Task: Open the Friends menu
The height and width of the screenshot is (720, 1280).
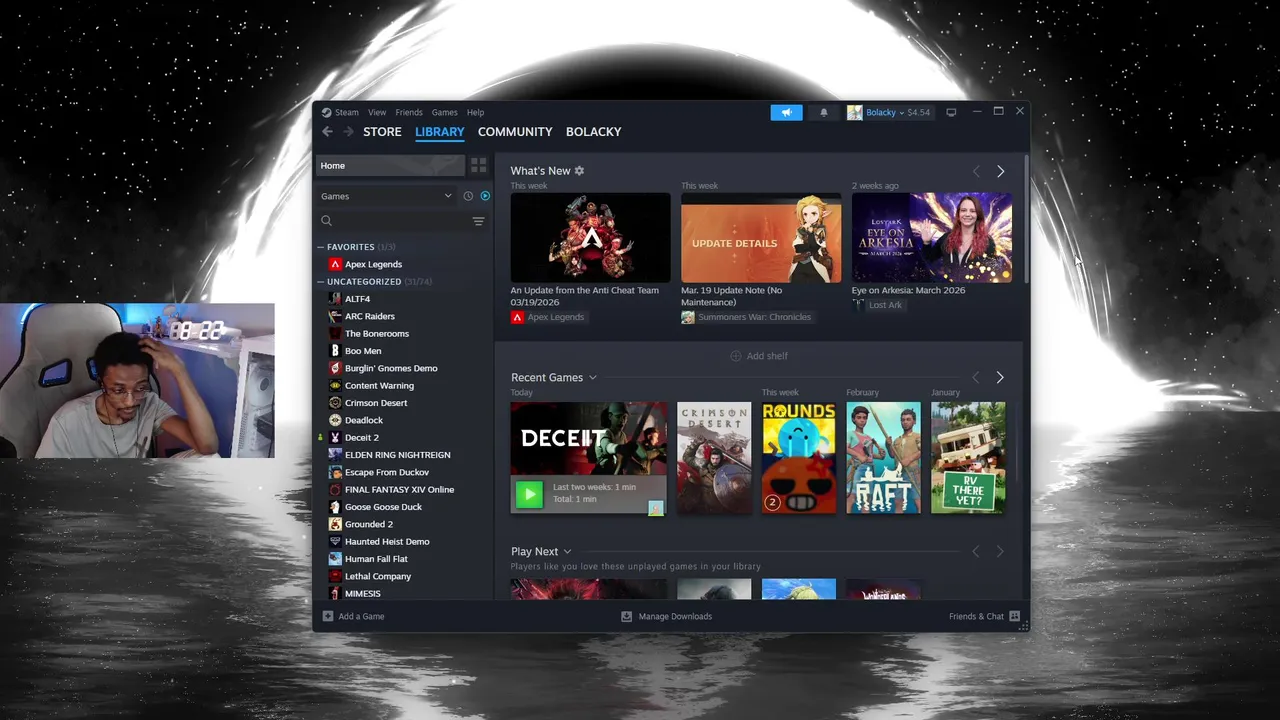Action: [x=409, y=112]
